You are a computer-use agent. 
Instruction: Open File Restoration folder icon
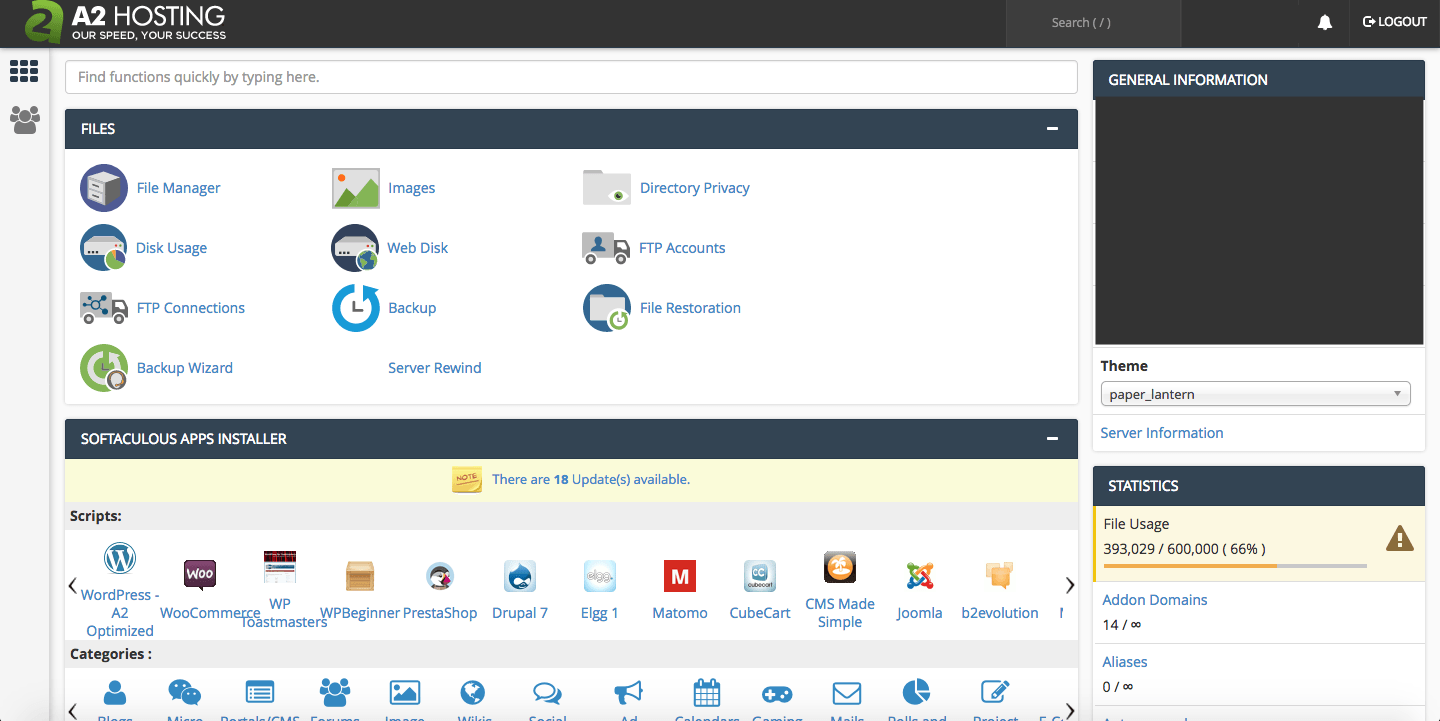point(607,308)
